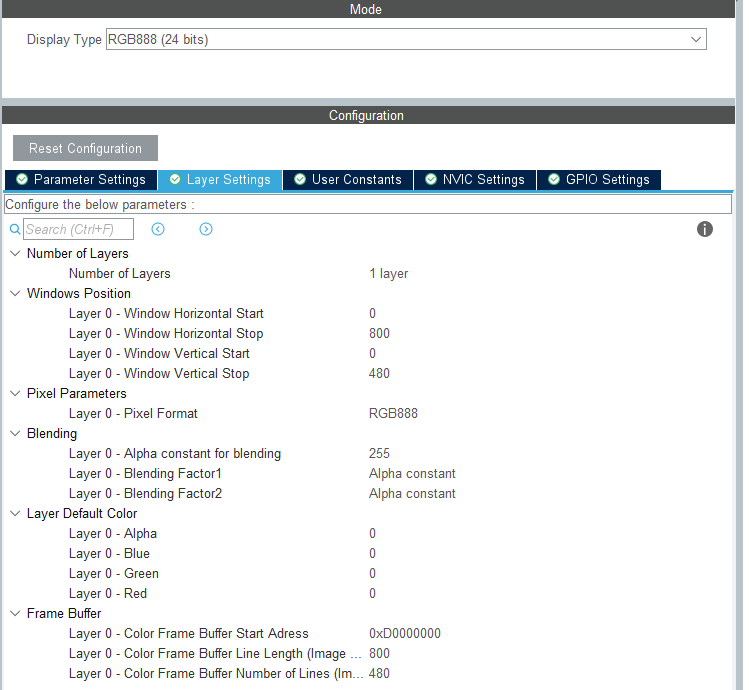The image size is (749, 690).
Task: Select 'Layer 0 - Color Frame Buffer Start Adress' label
Action: [189, 634]
